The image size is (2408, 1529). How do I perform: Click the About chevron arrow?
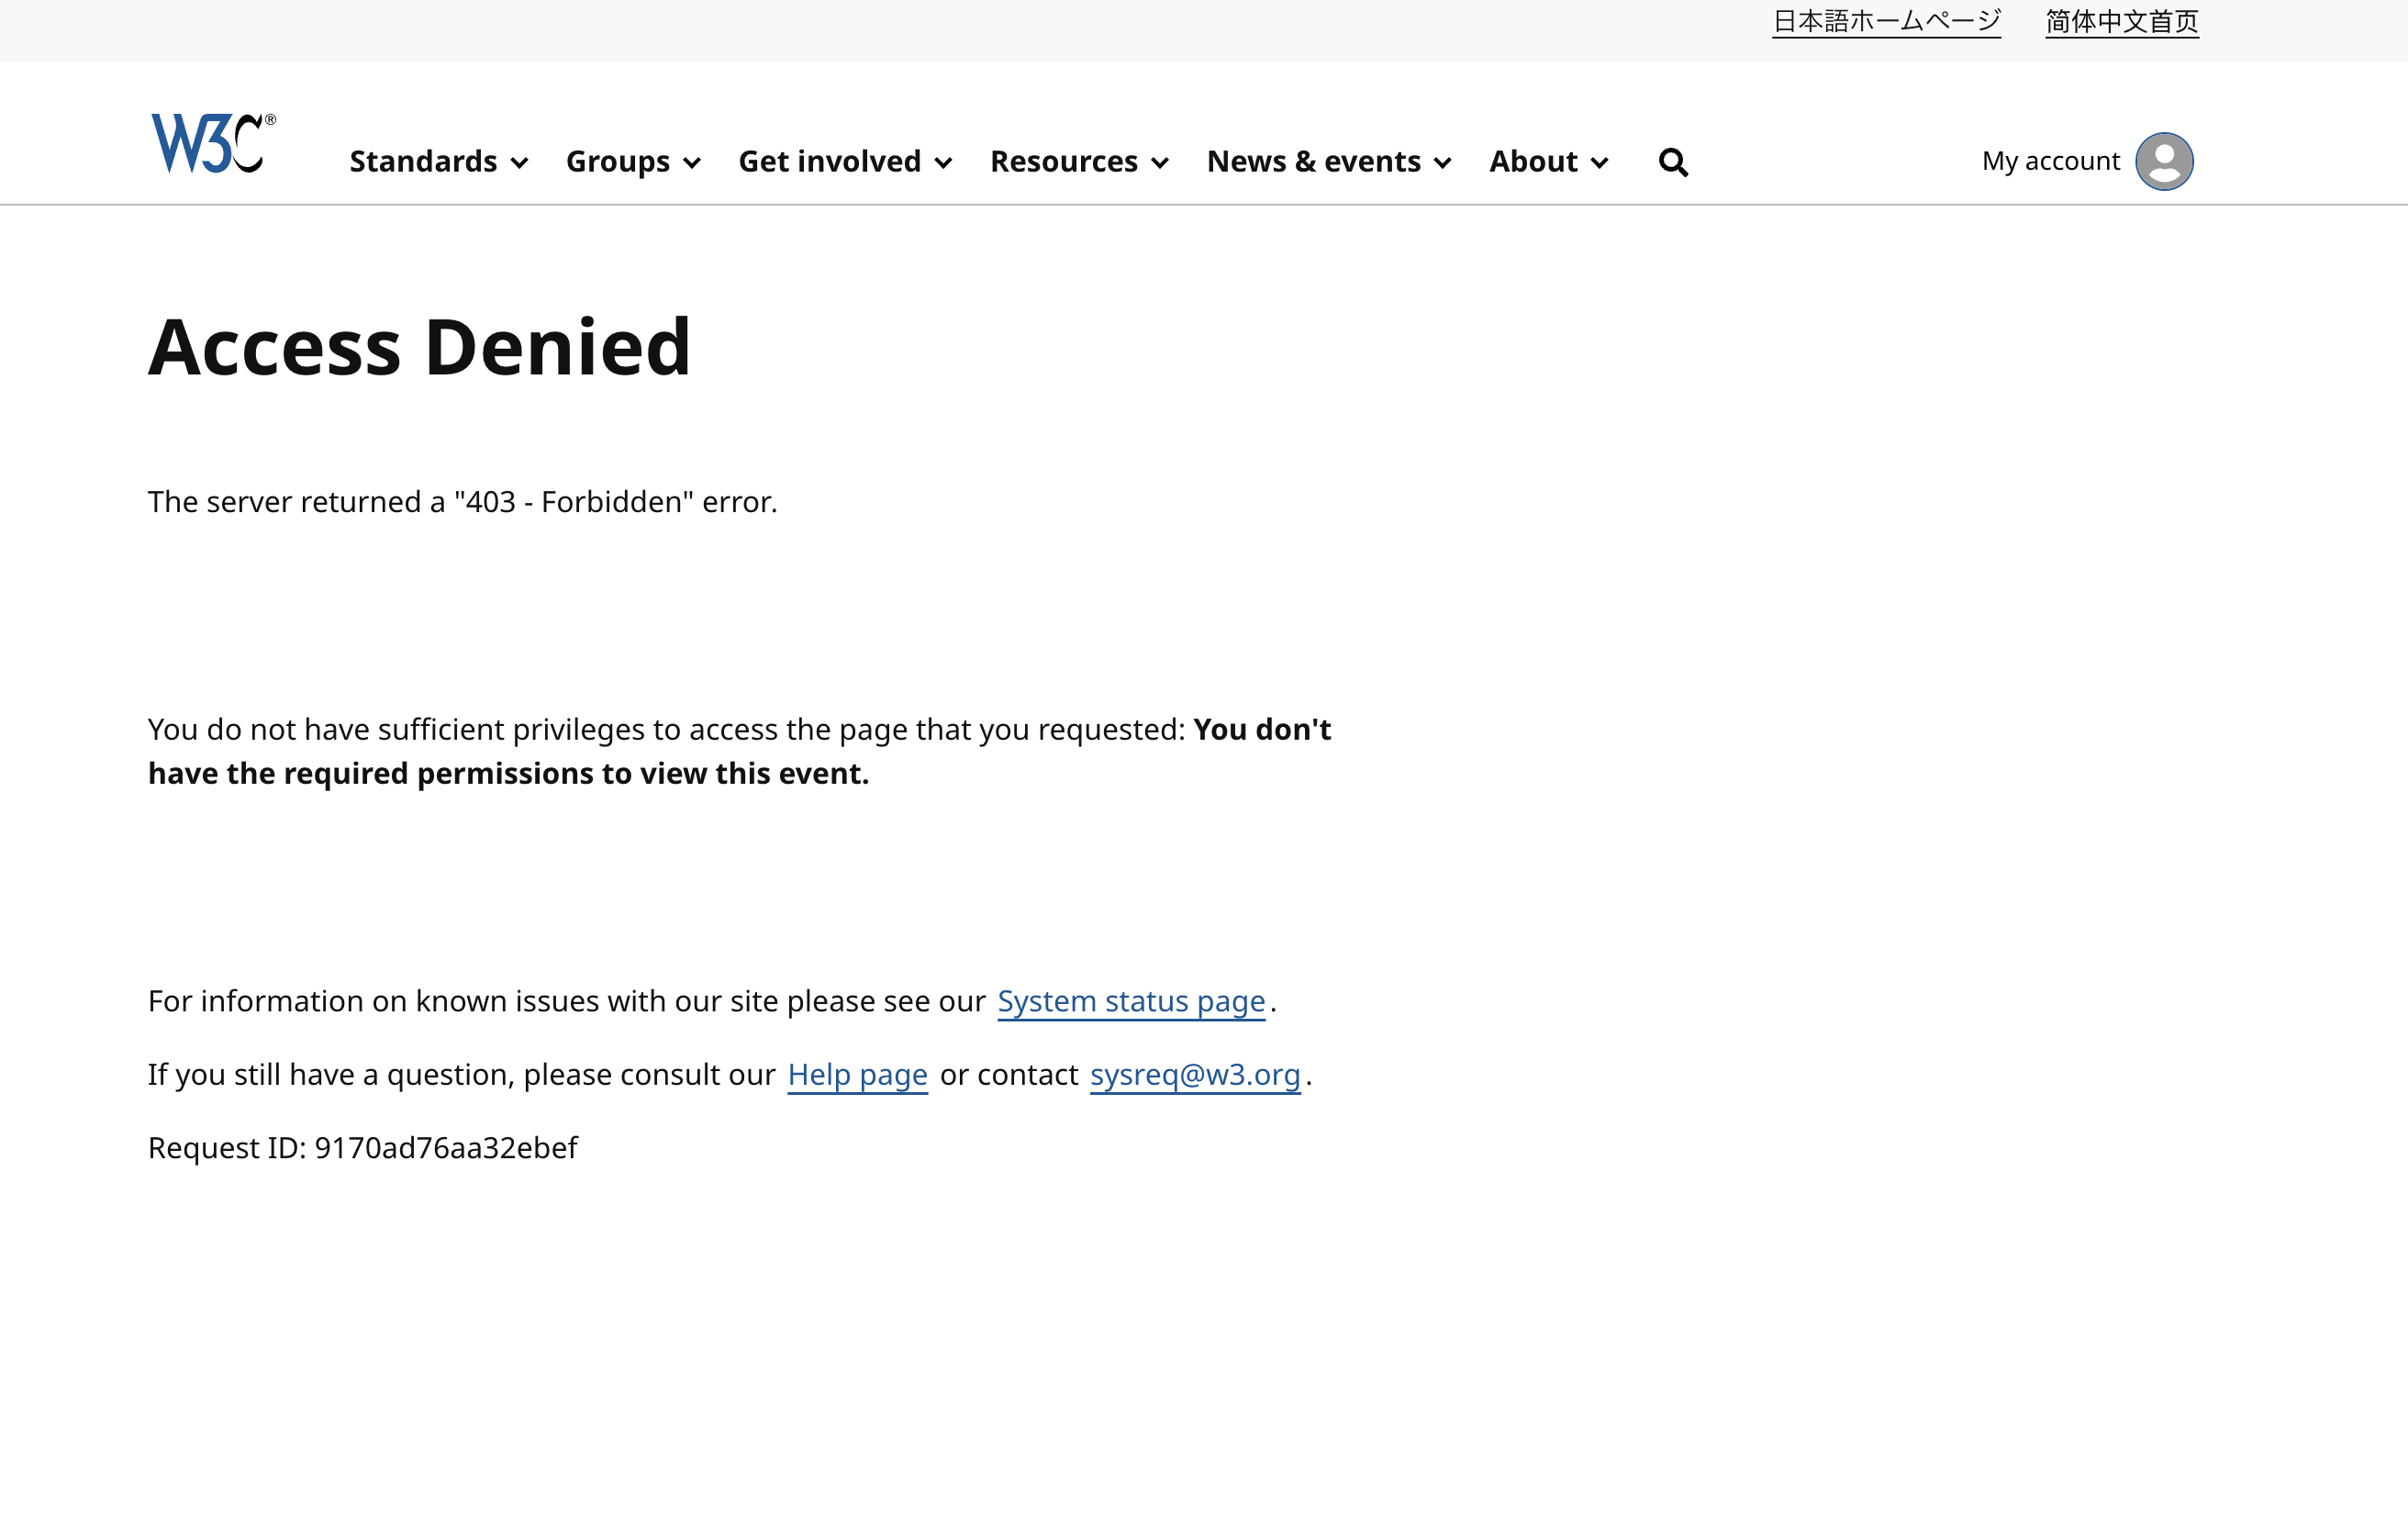[1600, 163]
